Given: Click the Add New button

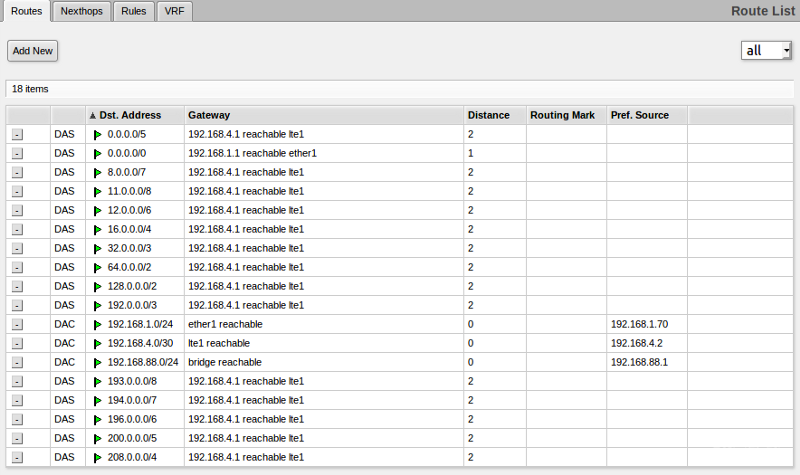Looking at the screenshot, I should point(33,51).
